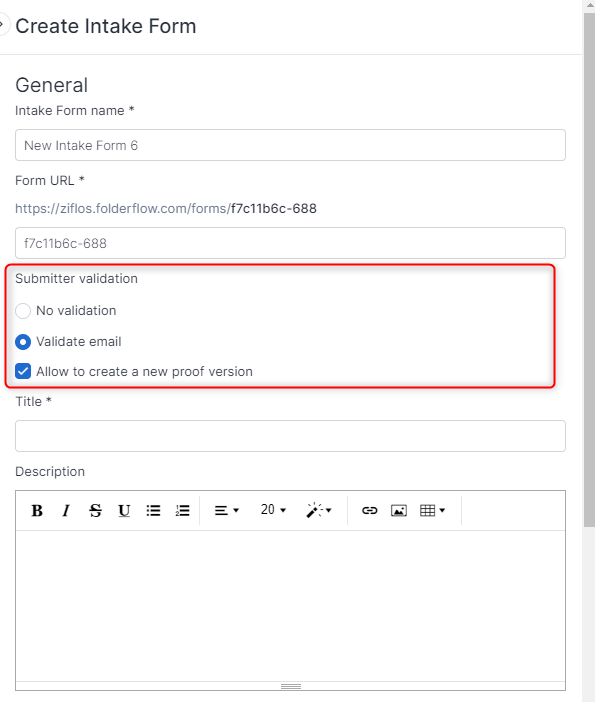Open the paragraph alignment dropdown
The image size is (595, 702).
pyautogui.click(x=227, y=510)
